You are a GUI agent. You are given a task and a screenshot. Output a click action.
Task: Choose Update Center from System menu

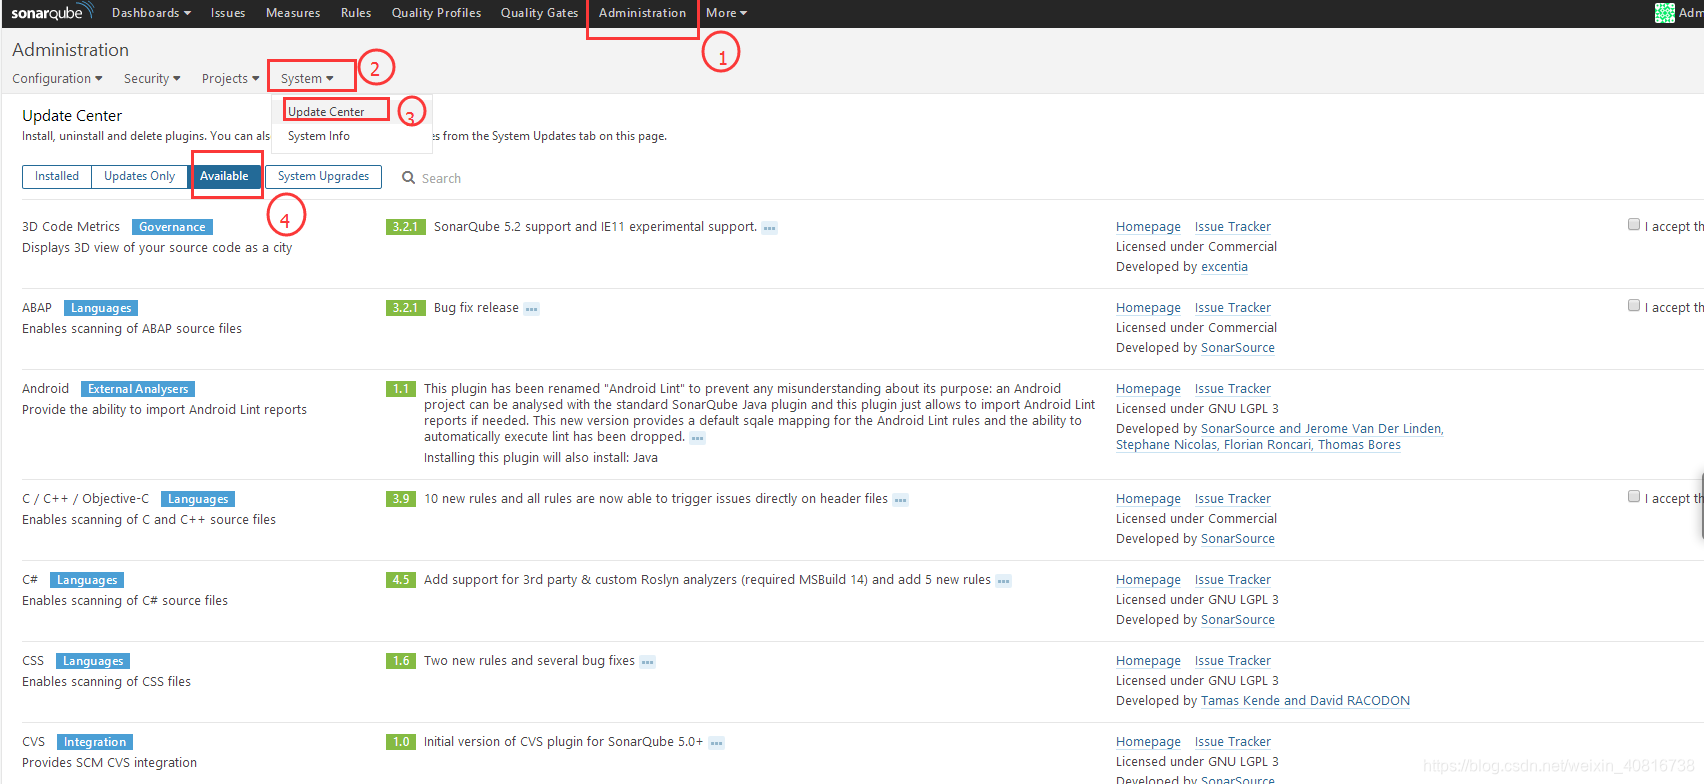(x=326, y=112)
